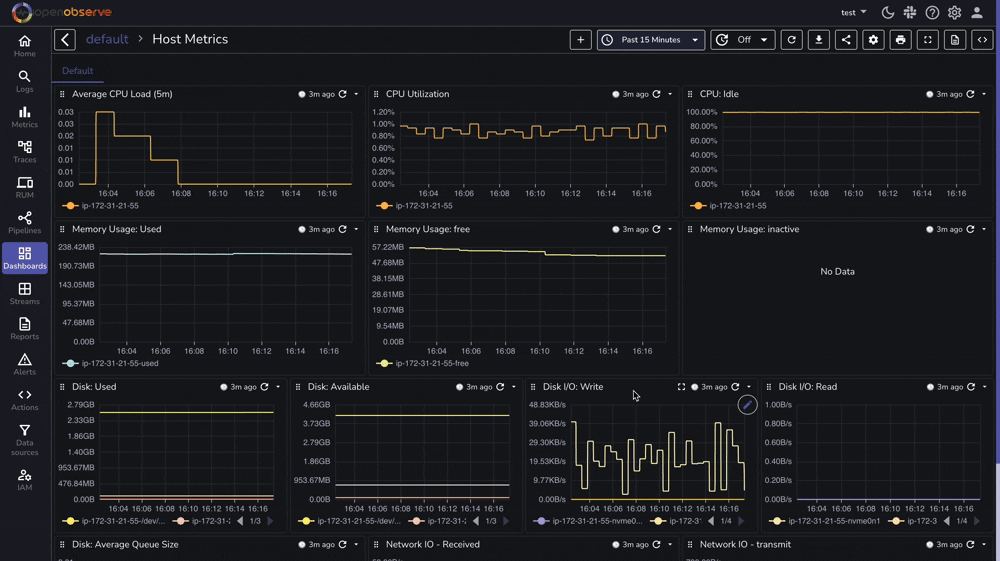Open Logs from the sidebar menu
Viewport: 1000px width, 561px height.
(x=24, y=81)
